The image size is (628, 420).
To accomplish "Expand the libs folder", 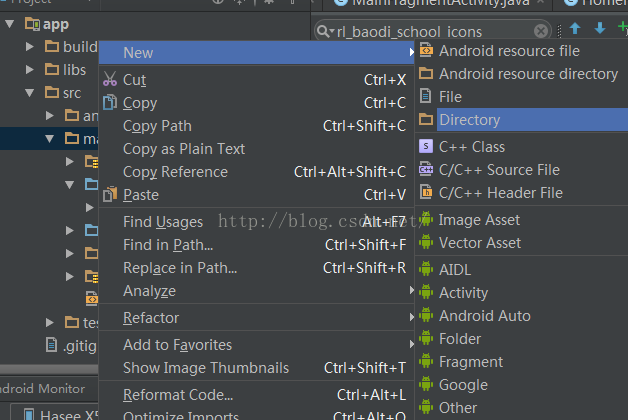I will pyautogui.click(x=31, y=70).
